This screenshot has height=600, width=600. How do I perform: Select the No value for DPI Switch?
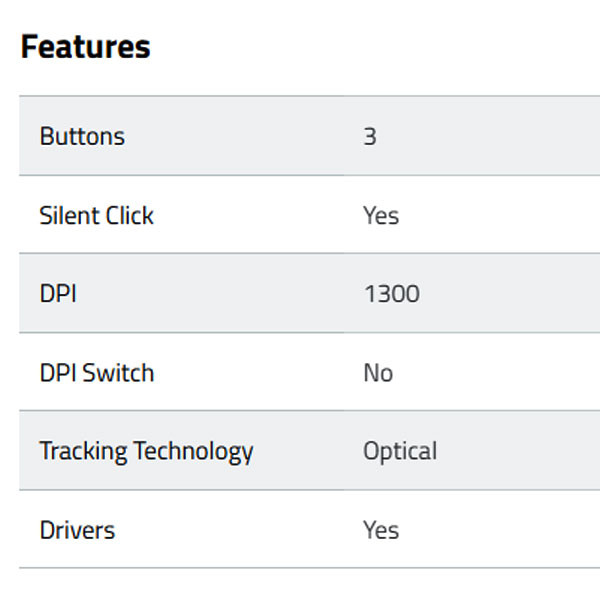[x=378, y=373]
